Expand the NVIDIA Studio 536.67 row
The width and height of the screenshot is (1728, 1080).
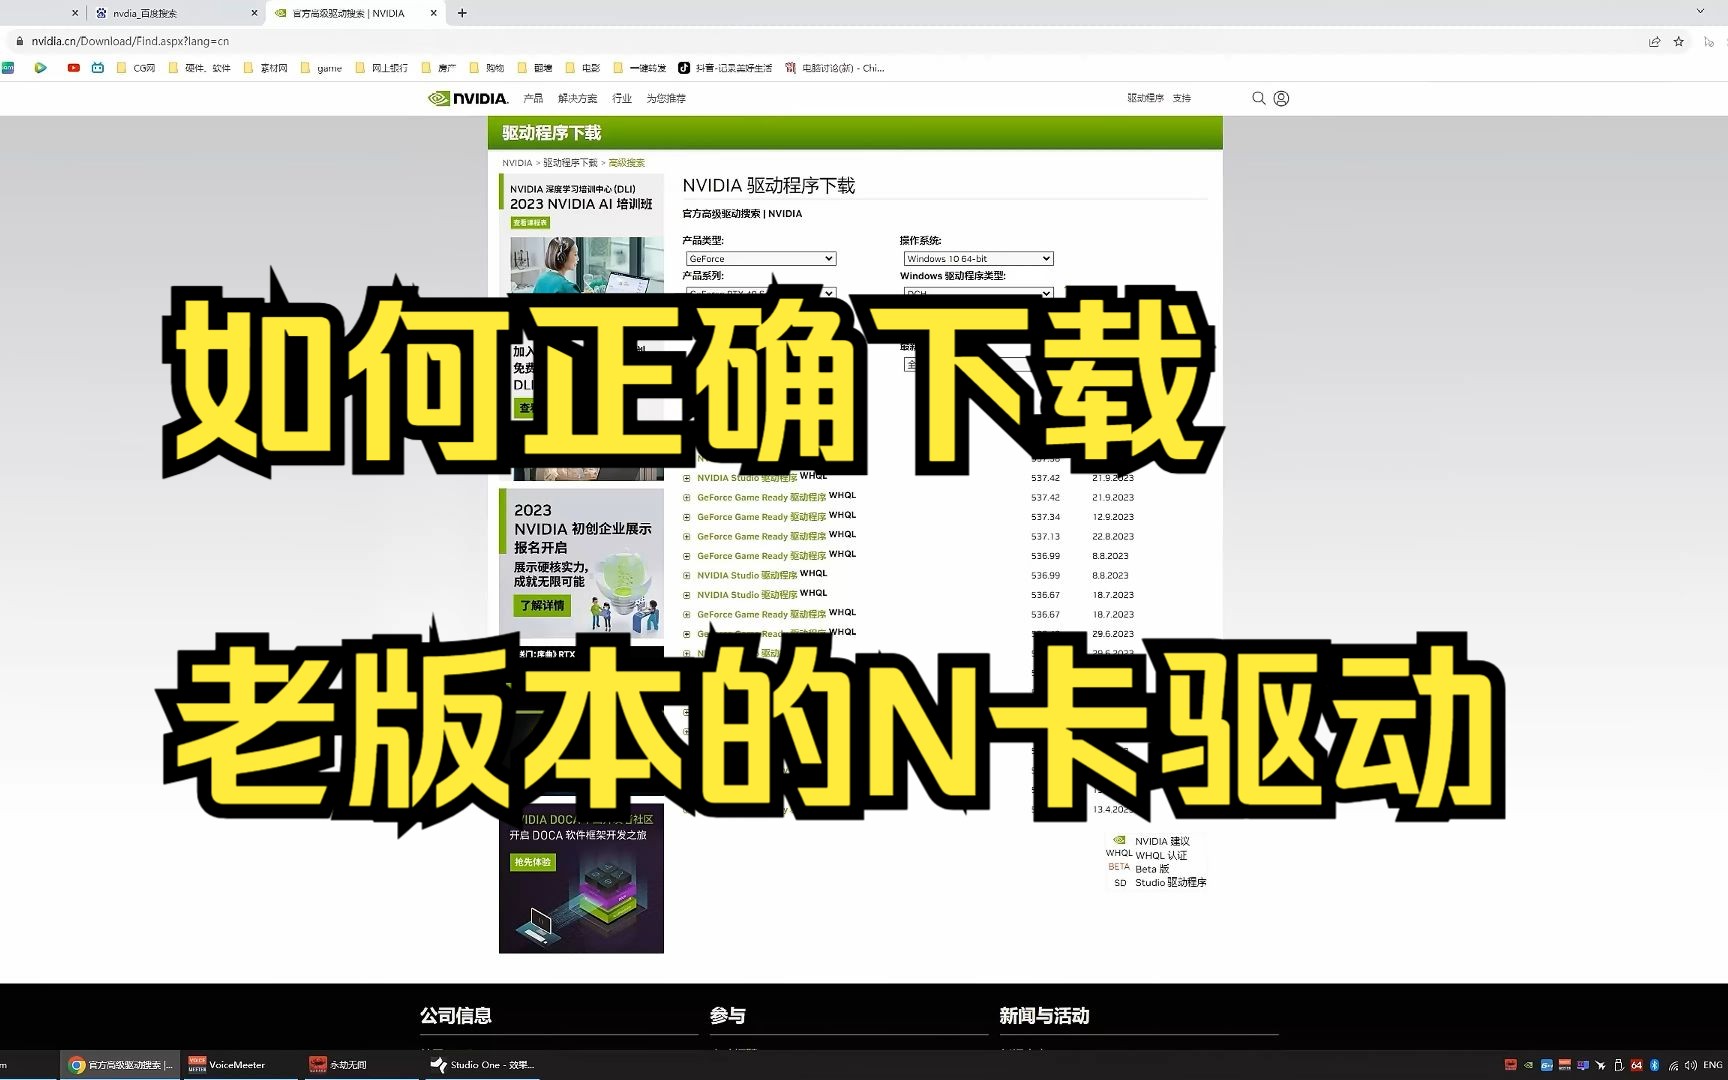coord(686,595)
